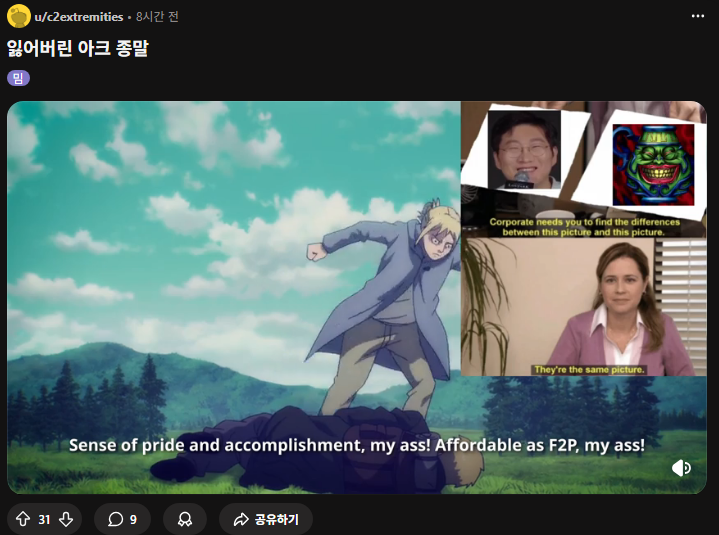Select the vote count 31
719x535 pixels.
(x=44, y=519)
